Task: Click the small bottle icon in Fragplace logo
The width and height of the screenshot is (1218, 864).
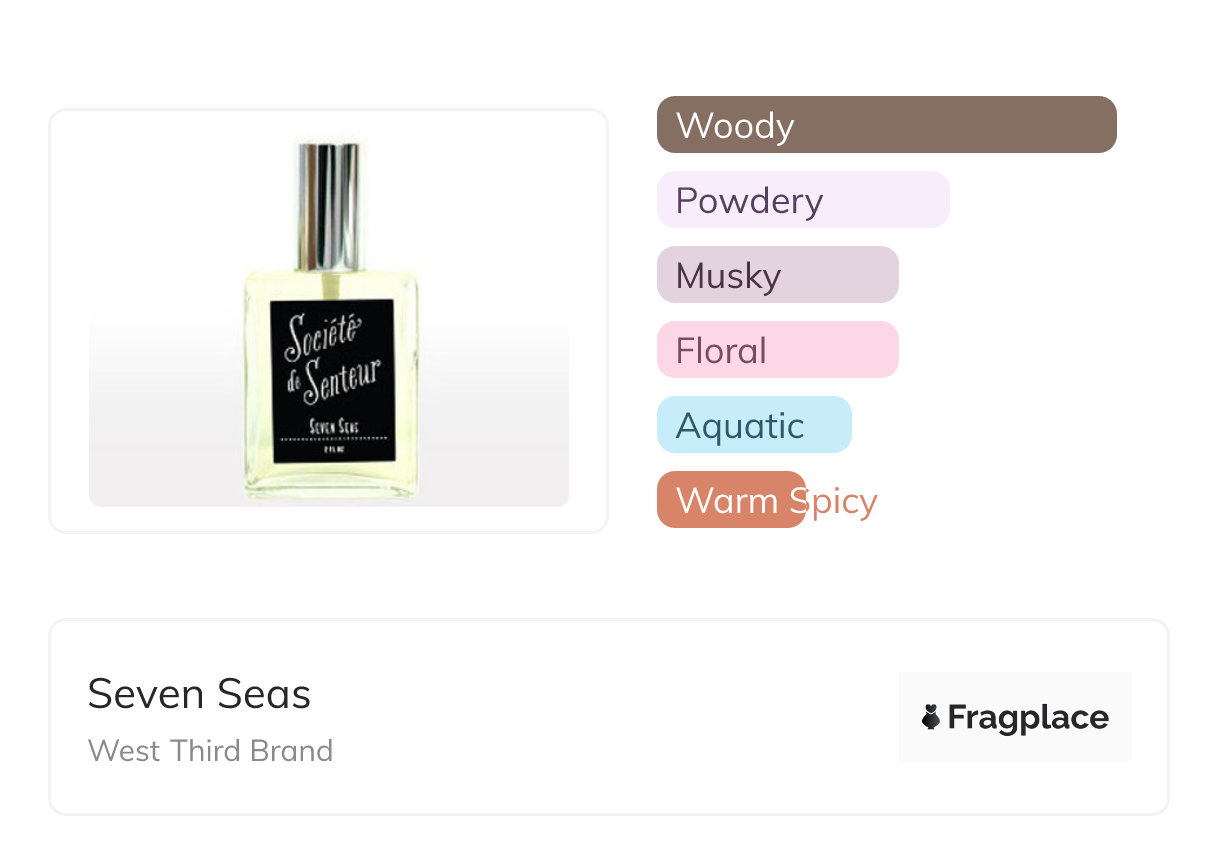Action: (x=931, y=717)
